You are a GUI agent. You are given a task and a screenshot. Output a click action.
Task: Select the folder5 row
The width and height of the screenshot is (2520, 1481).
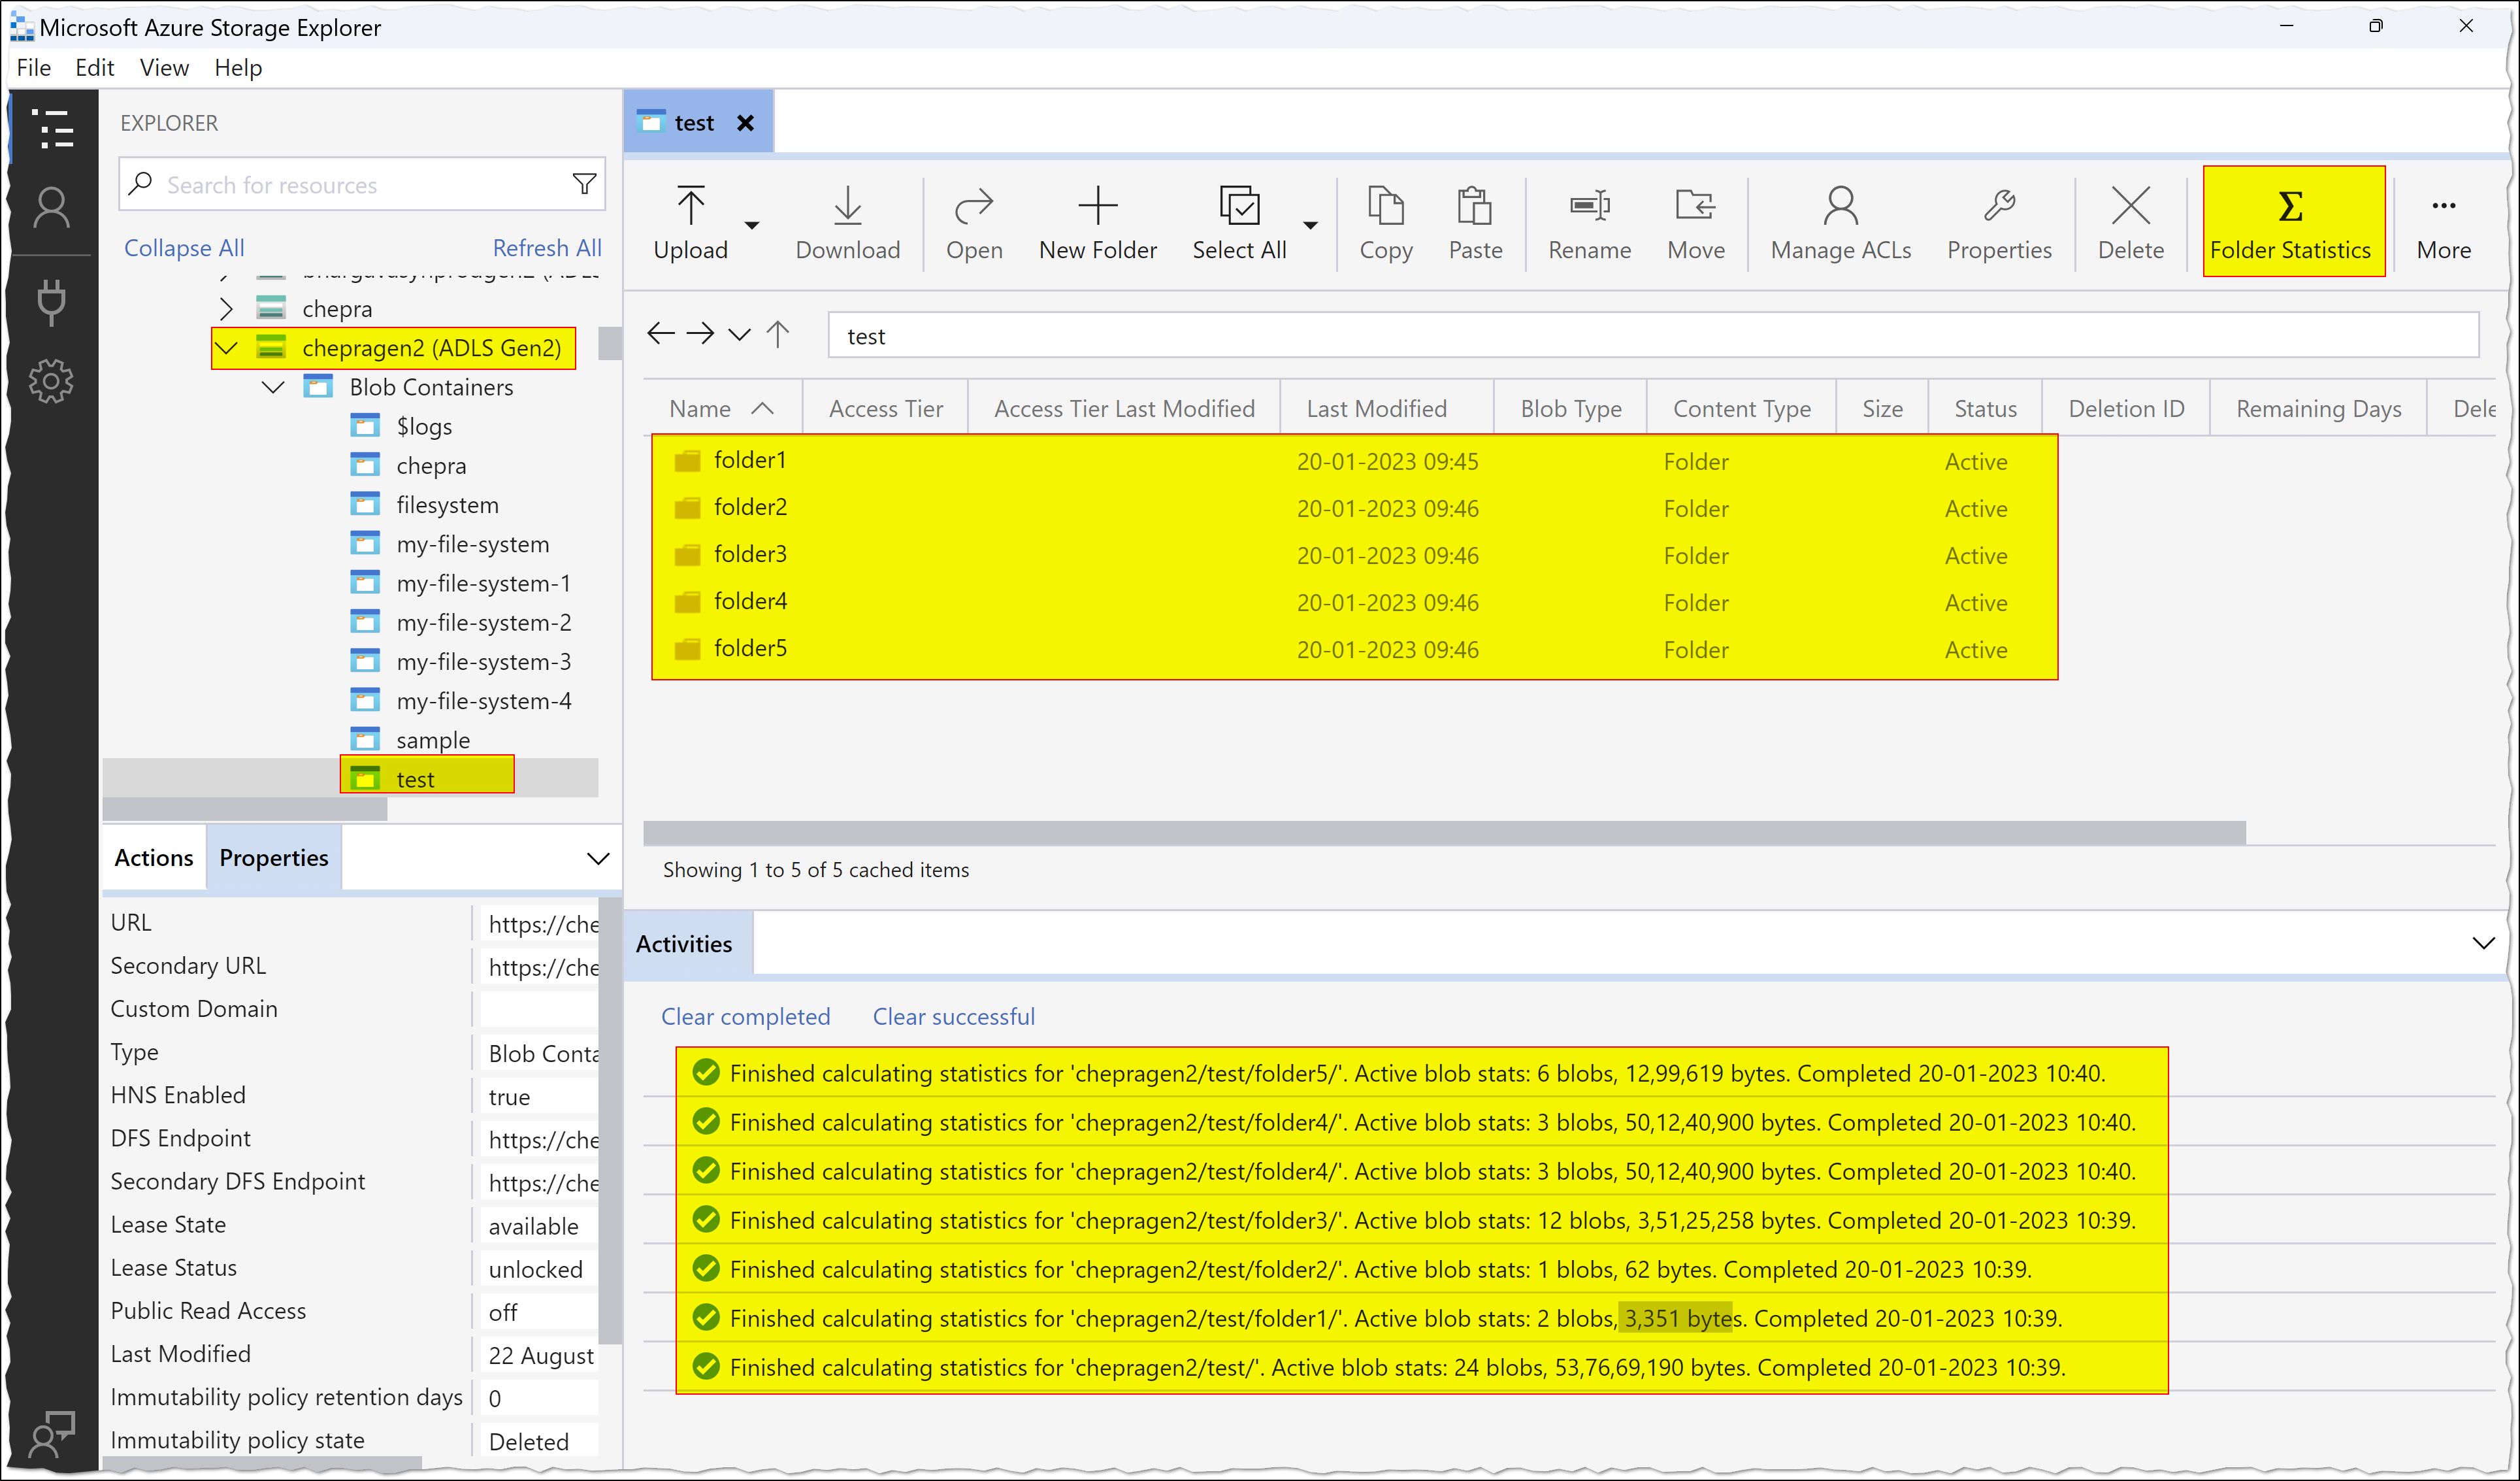[x=1354, y=648]
